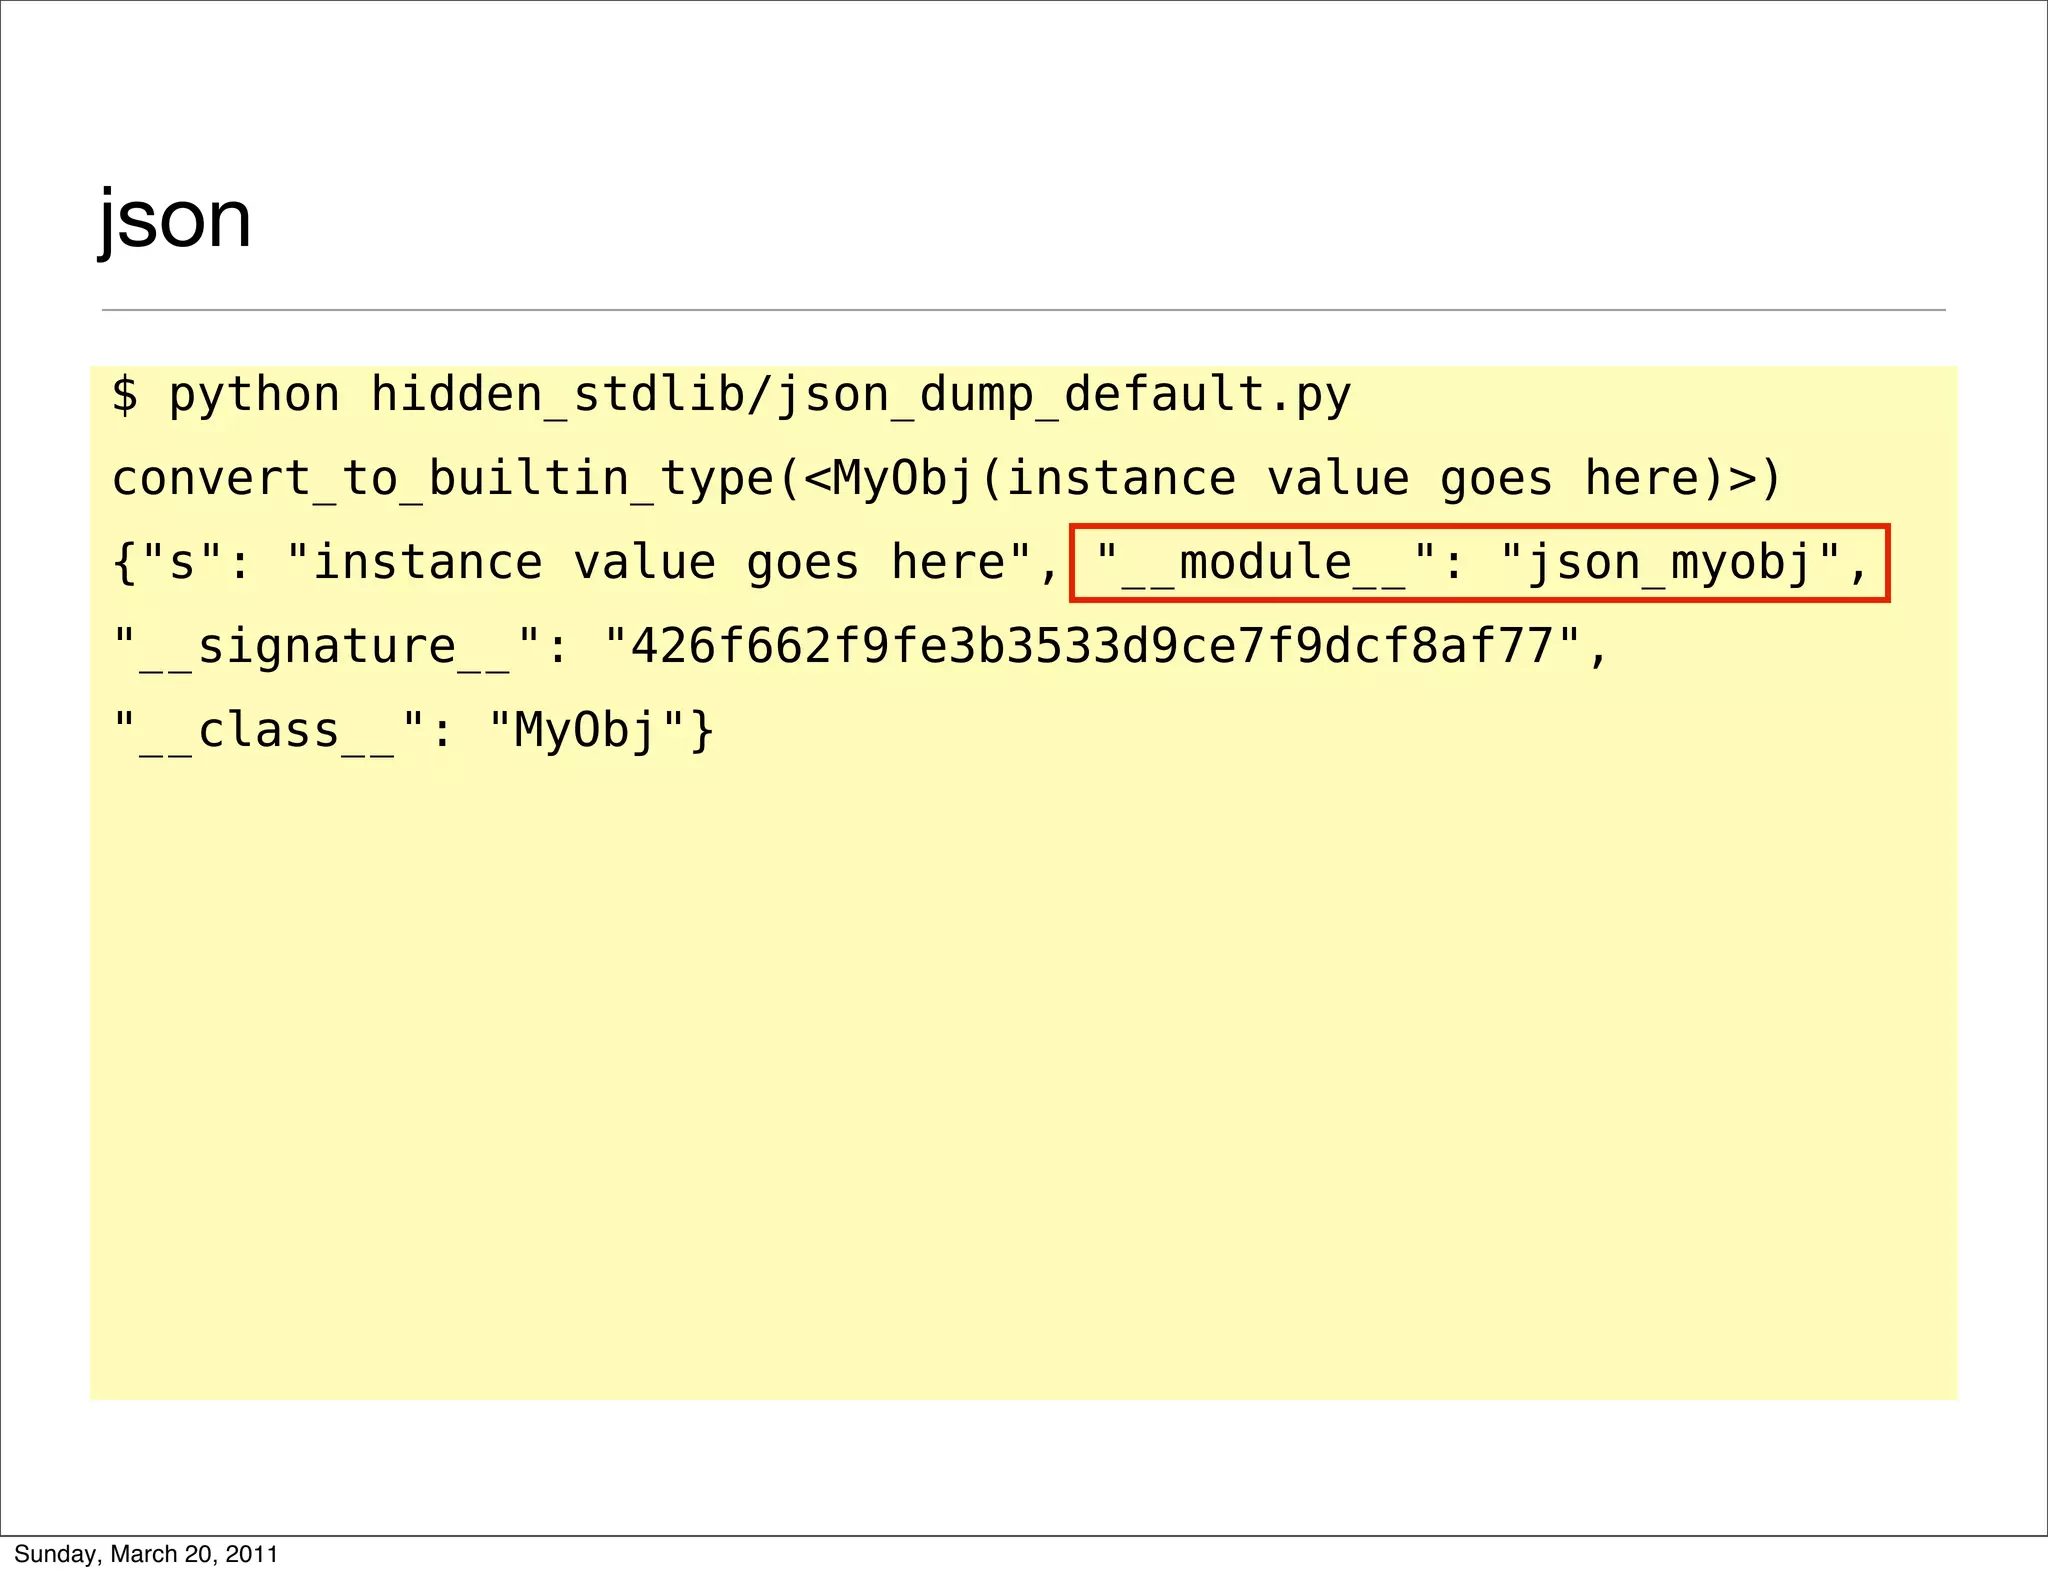Click the text '{"s": "instance value goes here",'
The image size is (2048, 1576).
tap(585, 562)
